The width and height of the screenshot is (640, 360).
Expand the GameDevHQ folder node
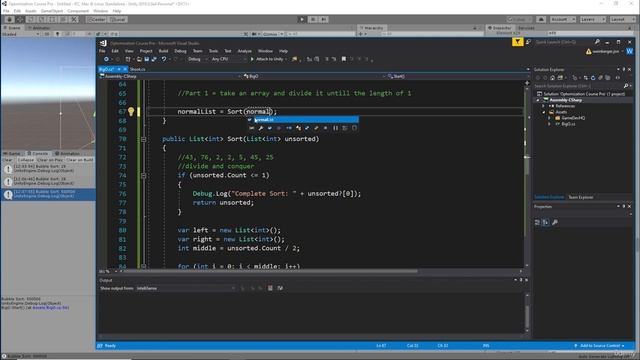point(549,118)
